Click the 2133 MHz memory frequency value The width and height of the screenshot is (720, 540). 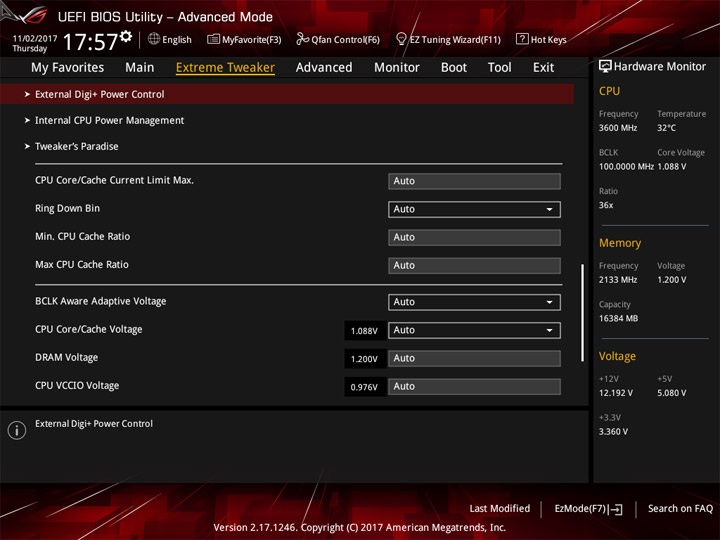[x=618, y=280]
